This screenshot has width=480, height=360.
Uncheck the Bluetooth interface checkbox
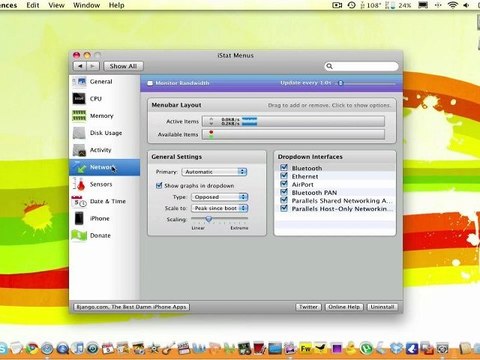tap(284, 168)
